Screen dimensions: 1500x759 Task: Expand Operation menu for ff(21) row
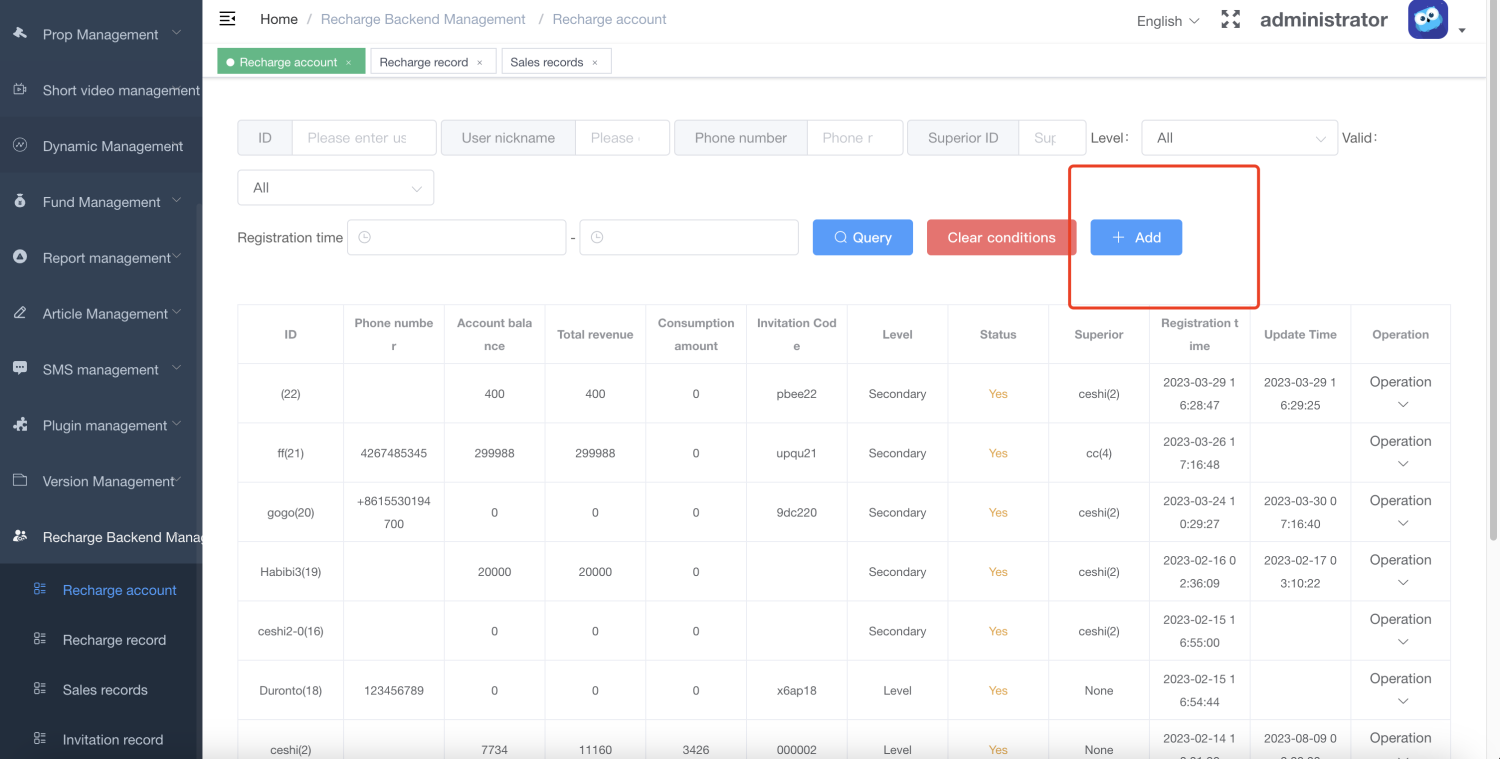(1400, 452)
